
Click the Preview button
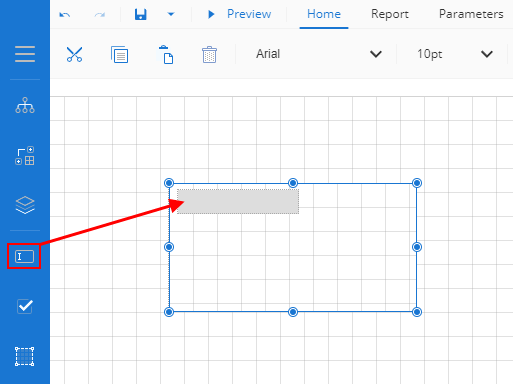[x=239, y=14]
